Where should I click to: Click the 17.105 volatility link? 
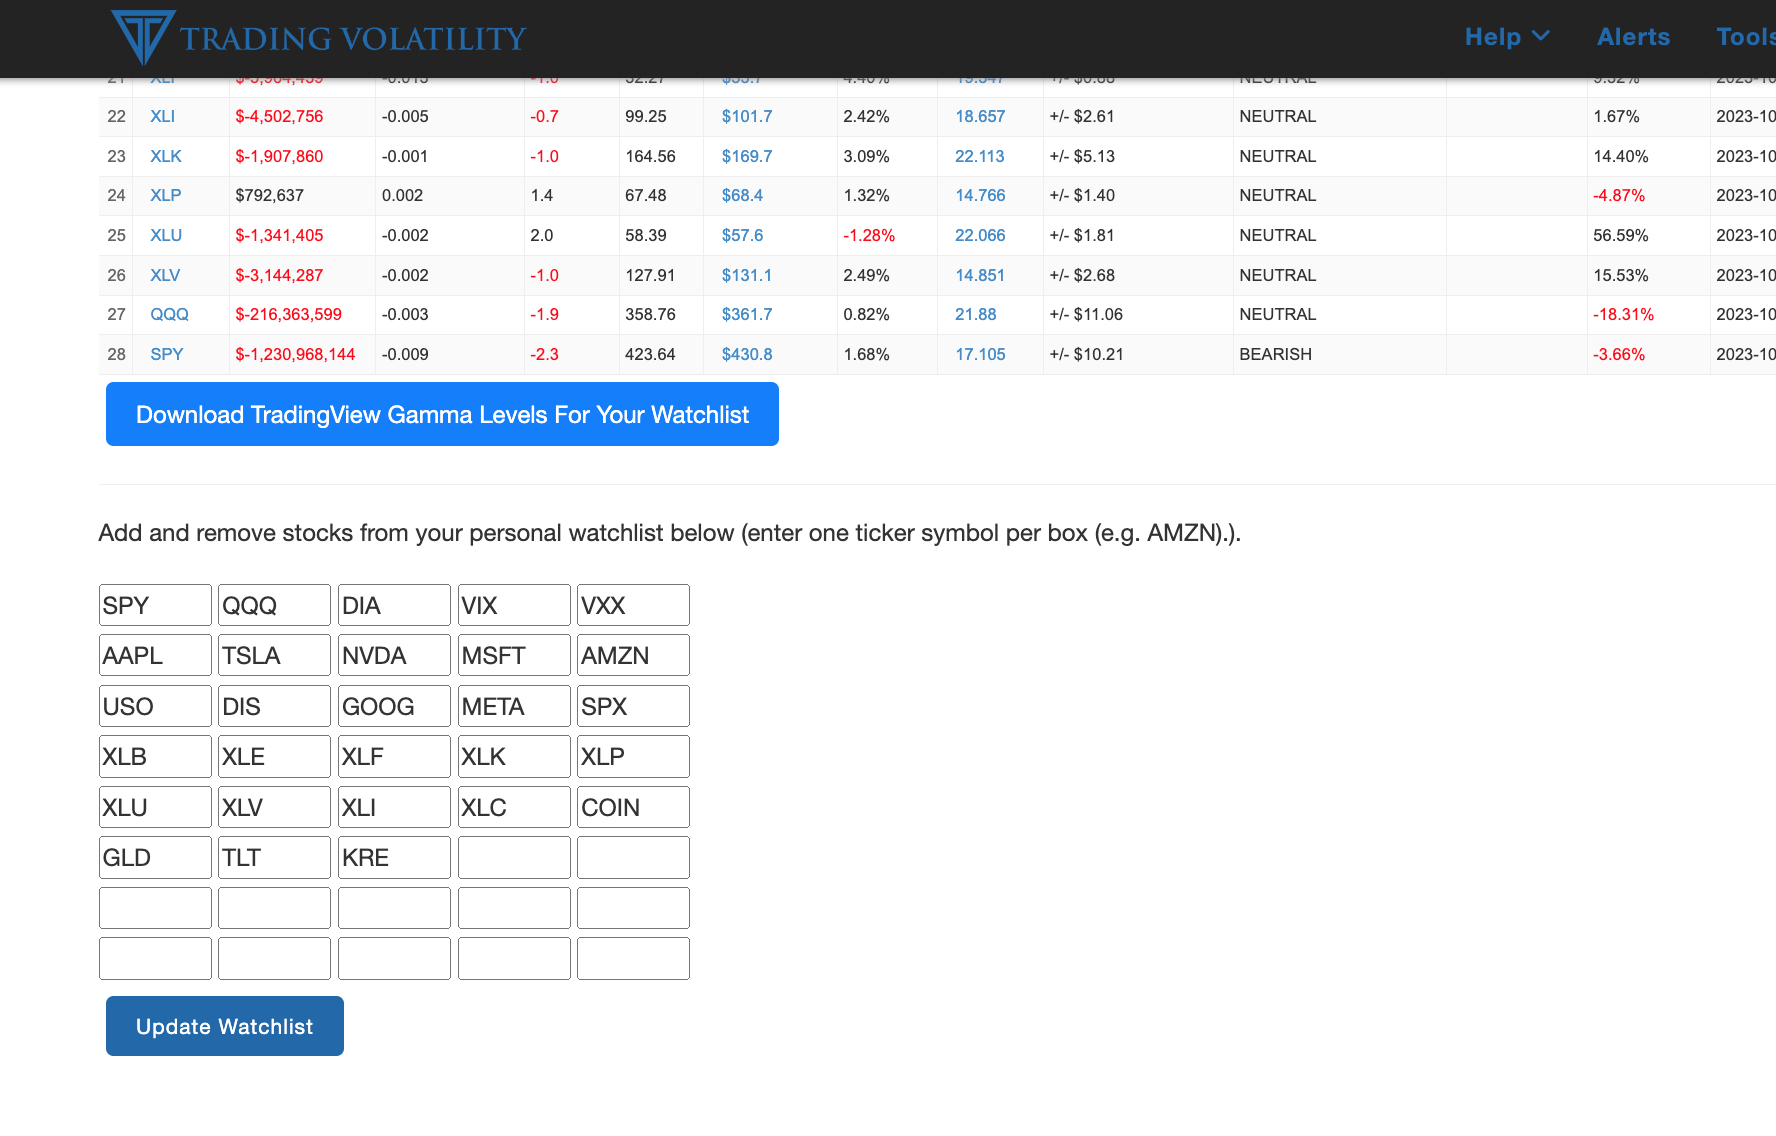(980, 354)
